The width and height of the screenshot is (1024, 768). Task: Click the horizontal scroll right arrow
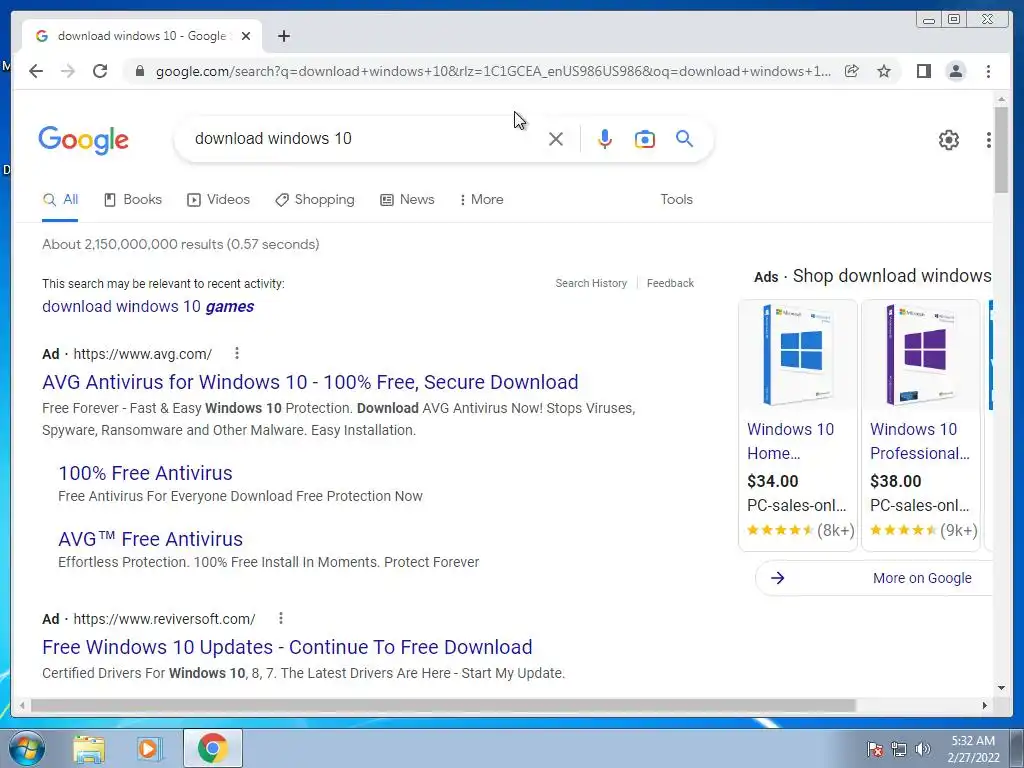(985, 705)
